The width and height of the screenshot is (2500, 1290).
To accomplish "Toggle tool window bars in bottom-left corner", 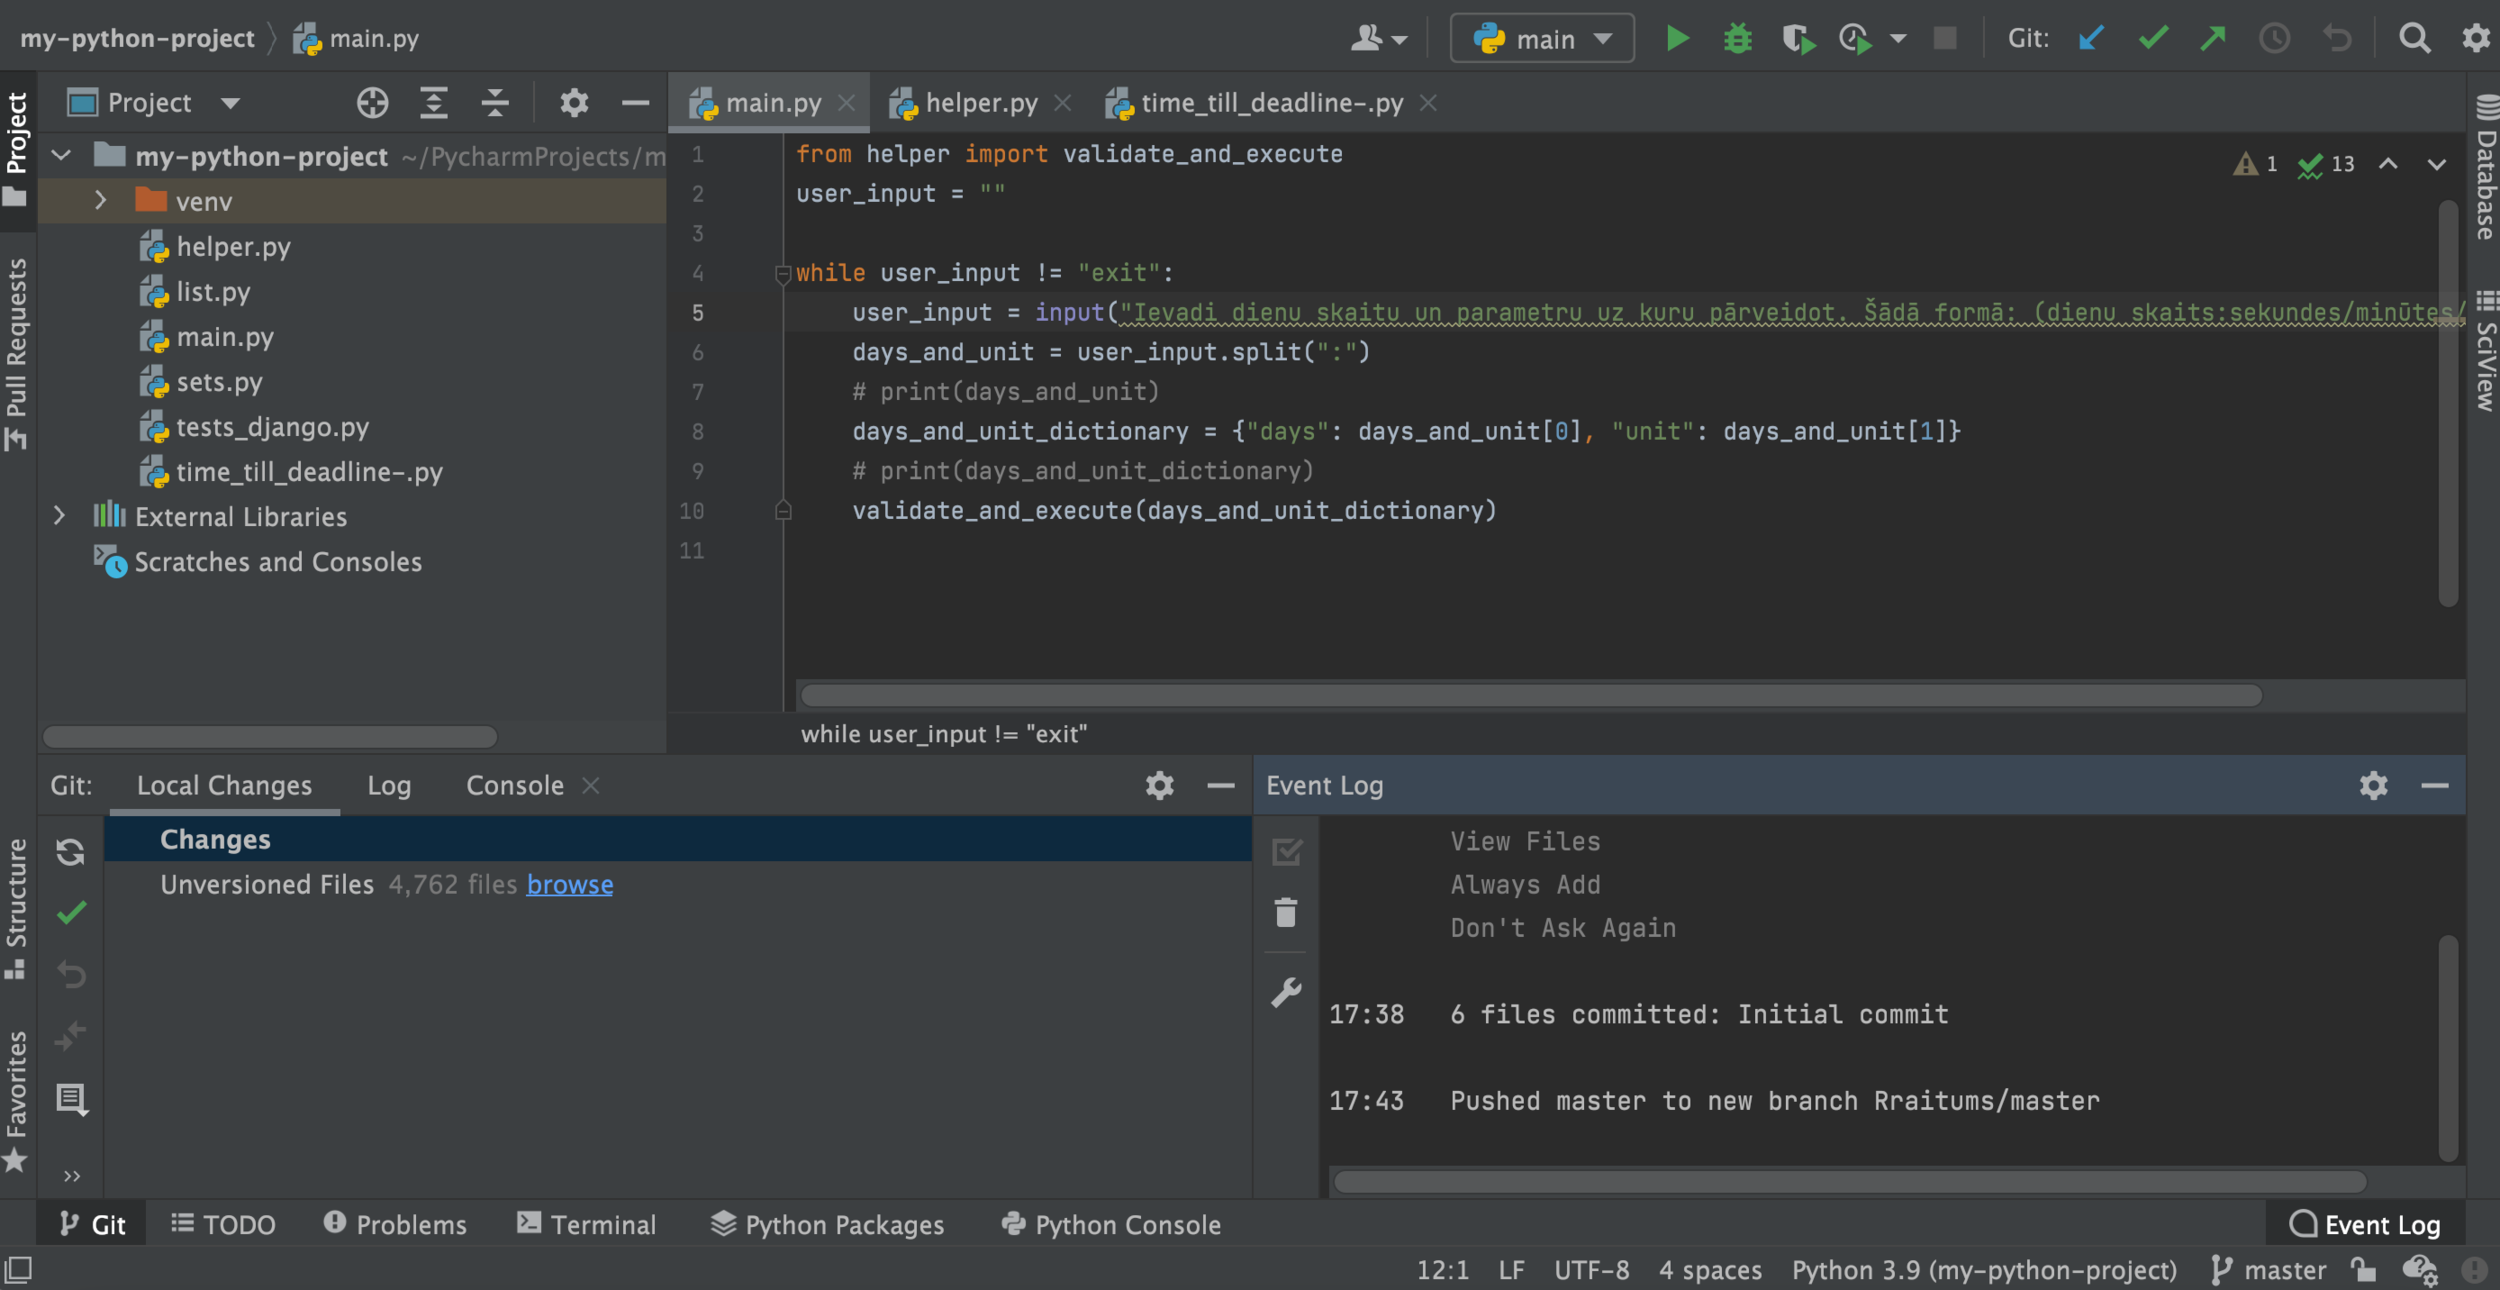I will (x=18, y=1270).
